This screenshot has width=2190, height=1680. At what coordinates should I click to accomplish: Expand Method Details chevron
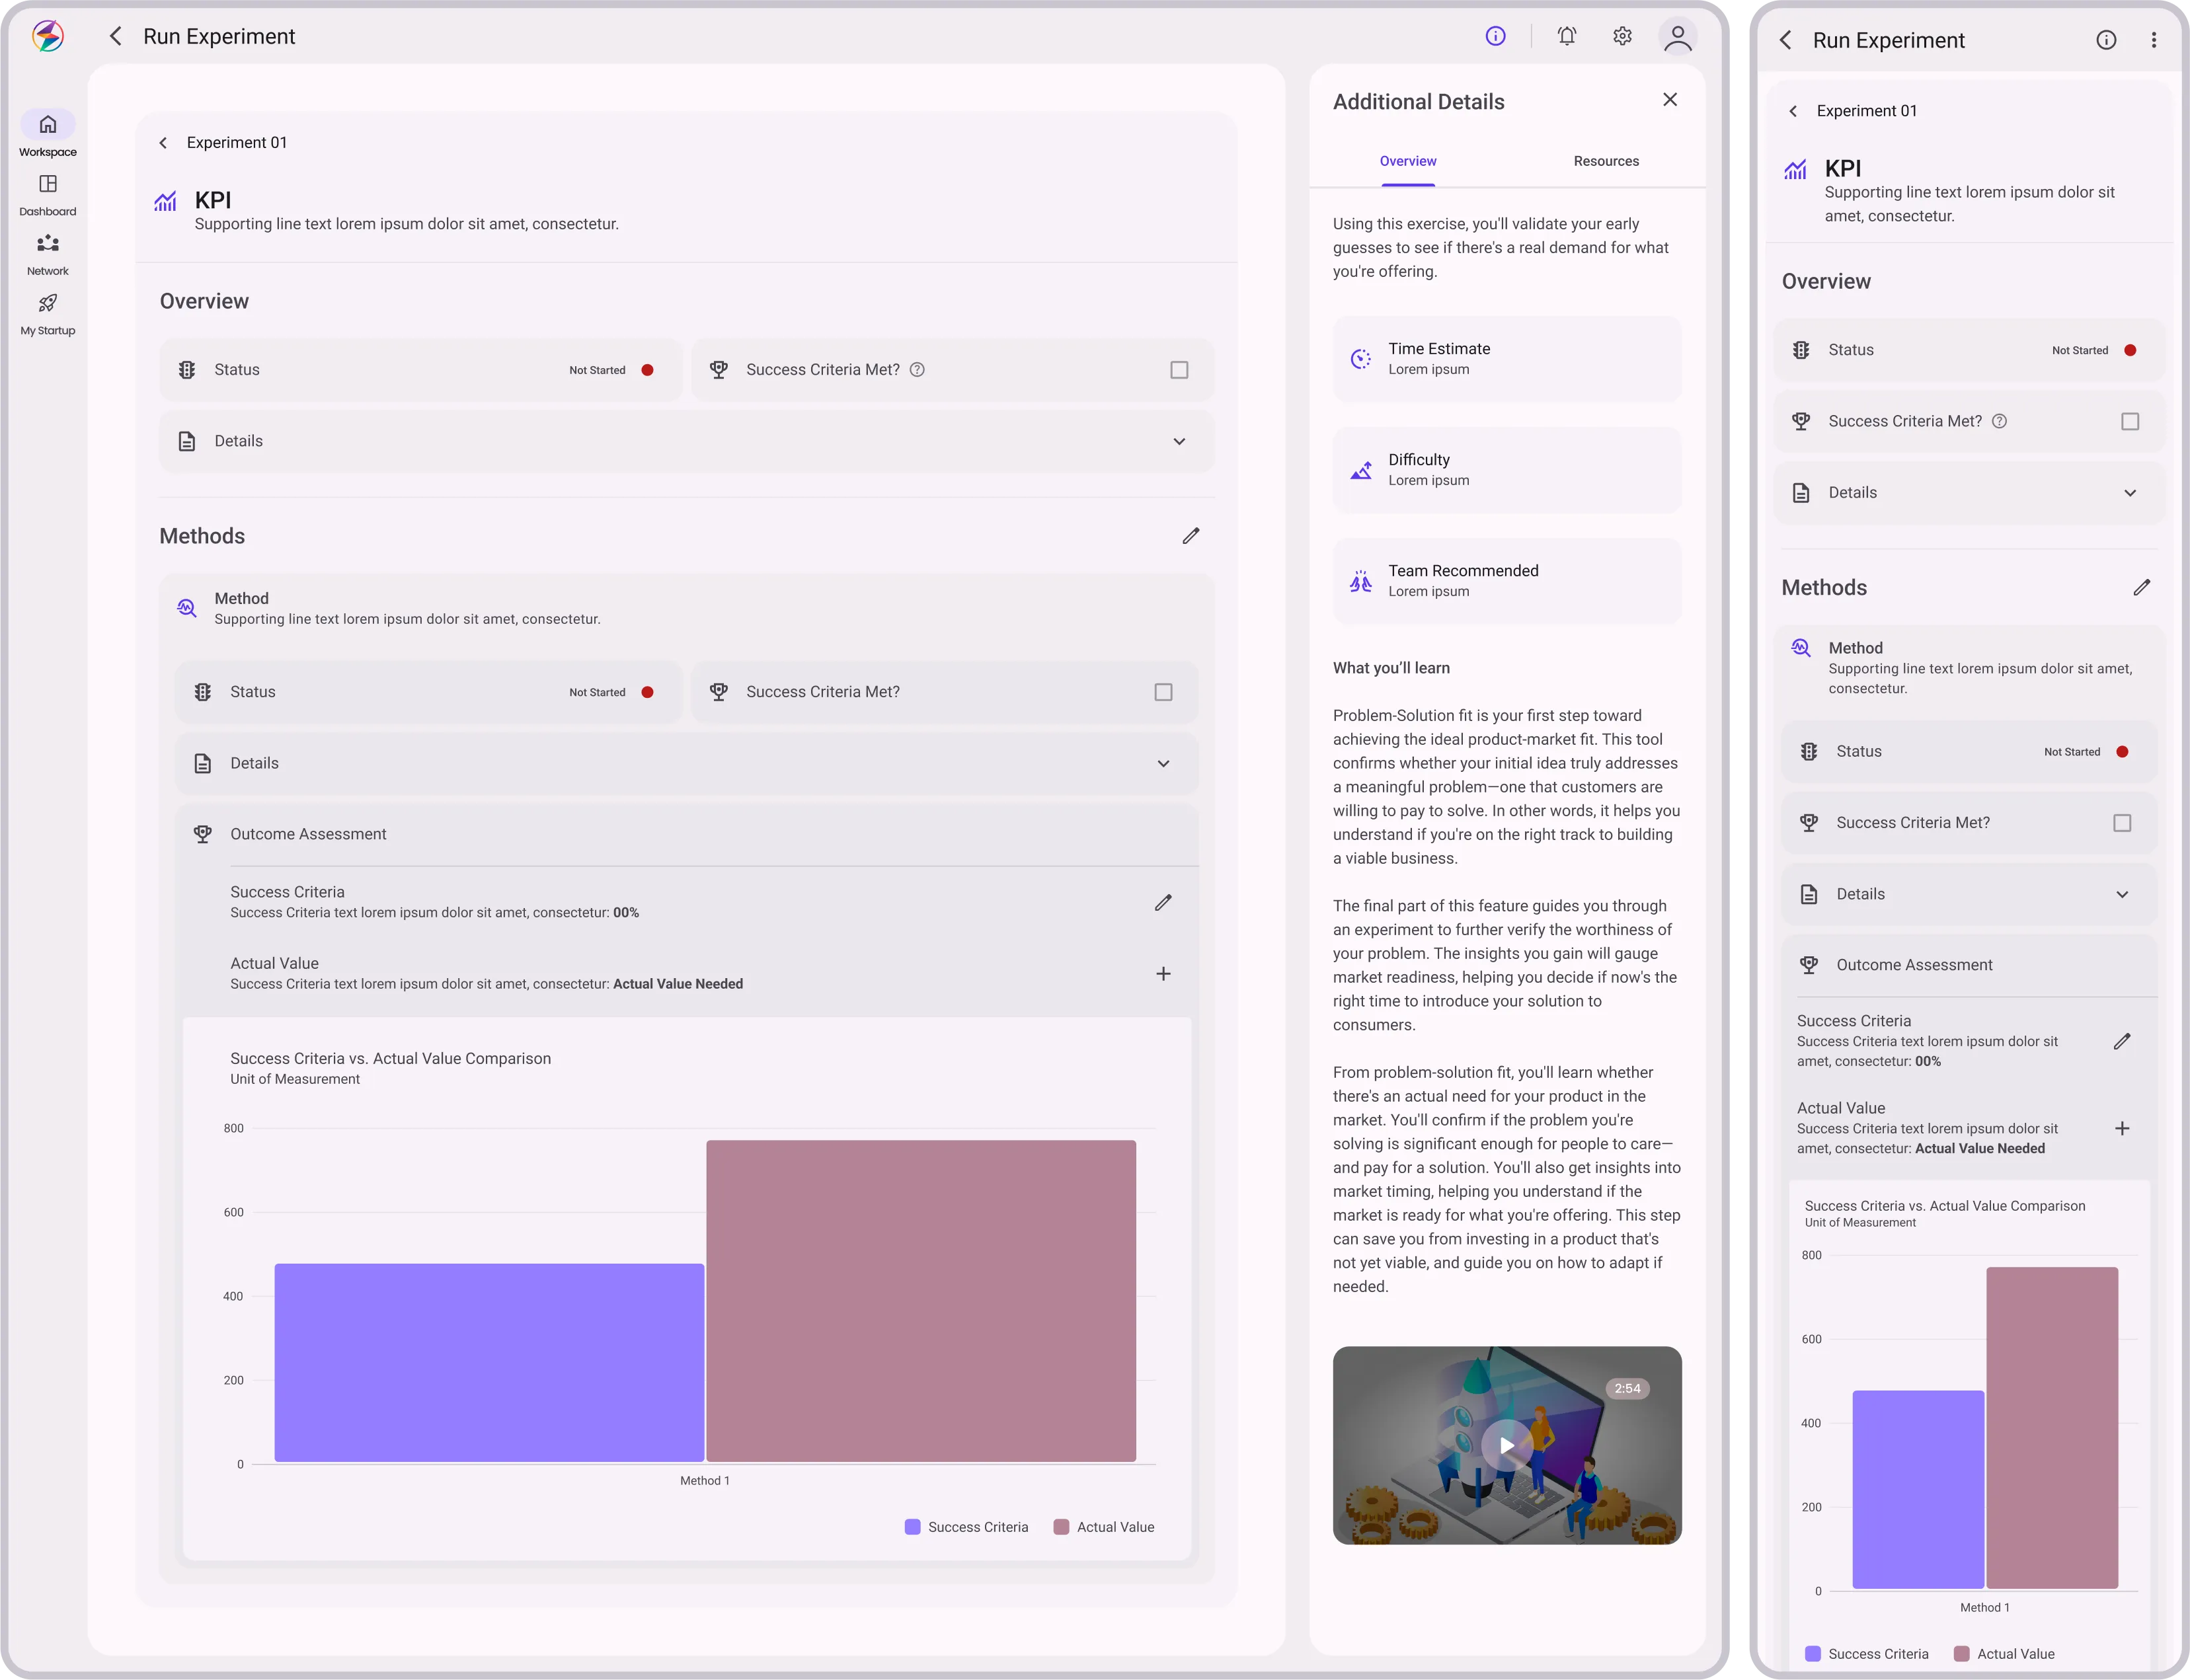click(1163, 764)
